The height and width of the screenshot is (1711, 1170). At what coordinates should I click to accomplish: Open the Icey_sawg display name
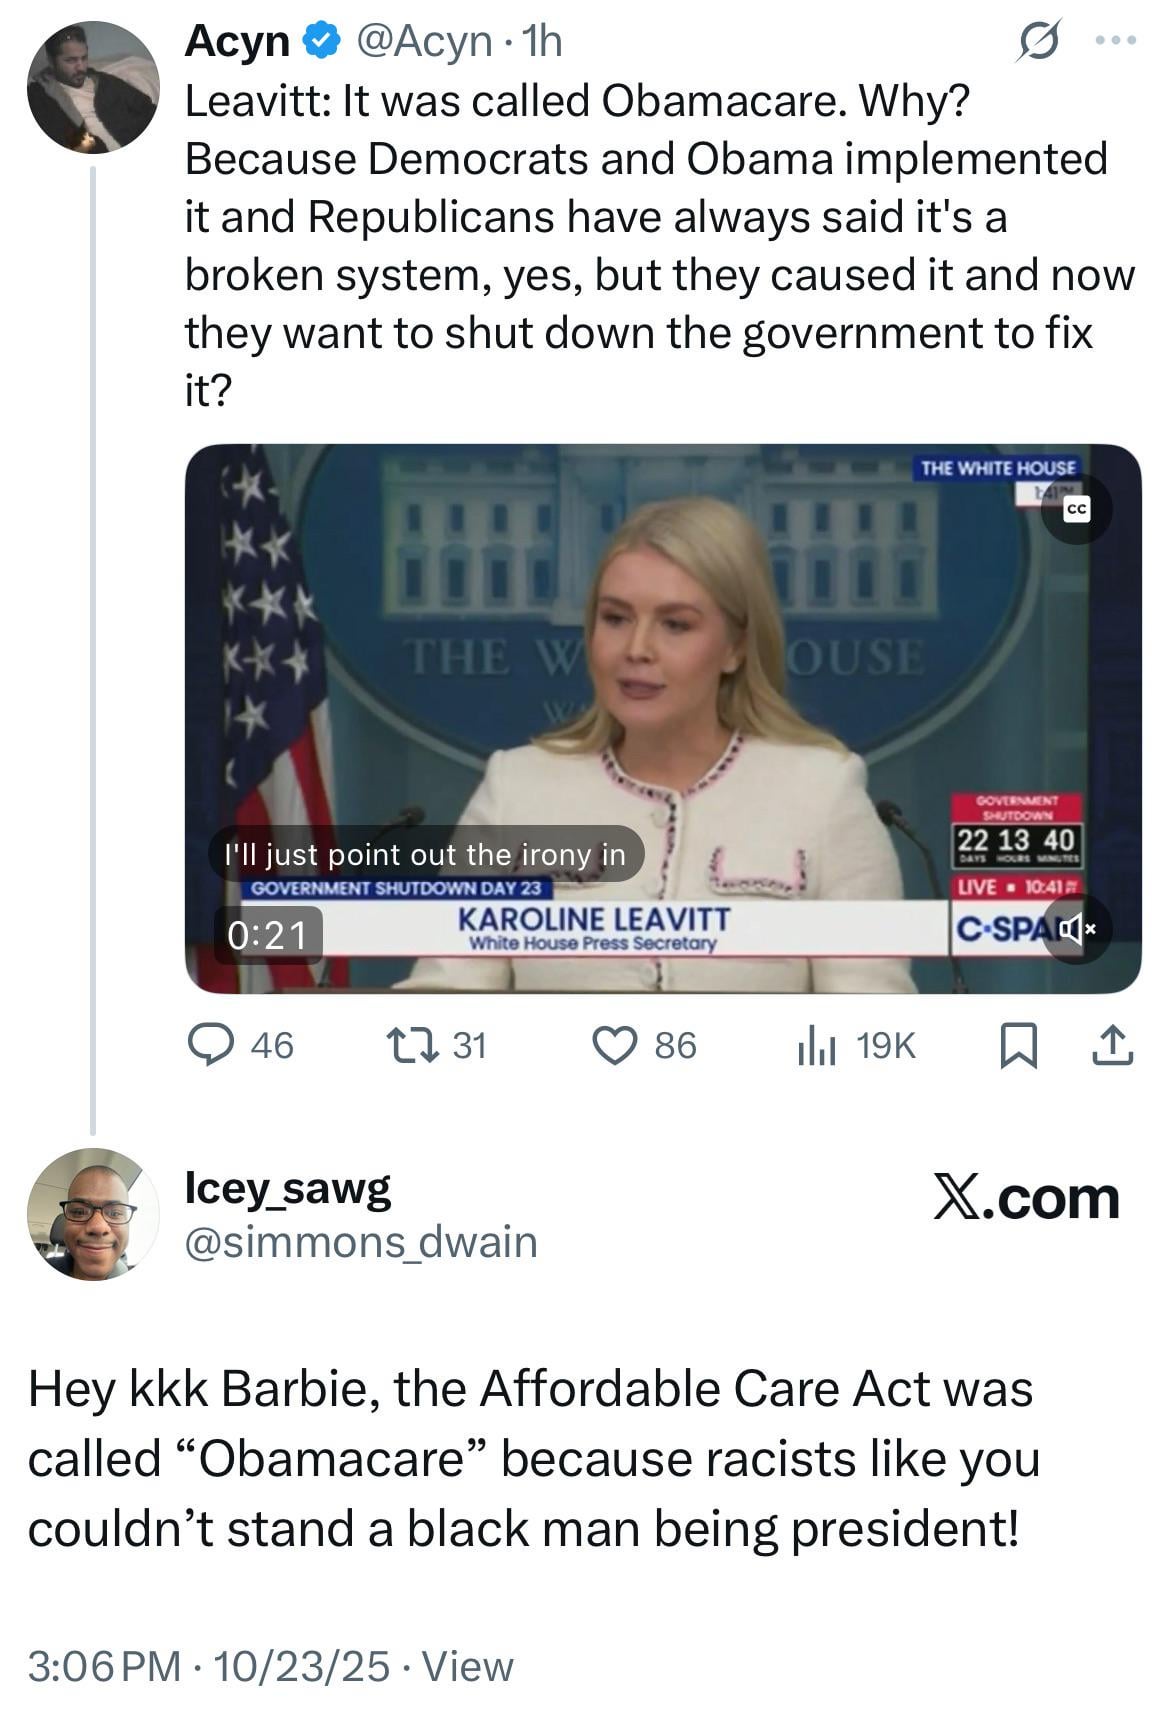(x=288, y=1188)
